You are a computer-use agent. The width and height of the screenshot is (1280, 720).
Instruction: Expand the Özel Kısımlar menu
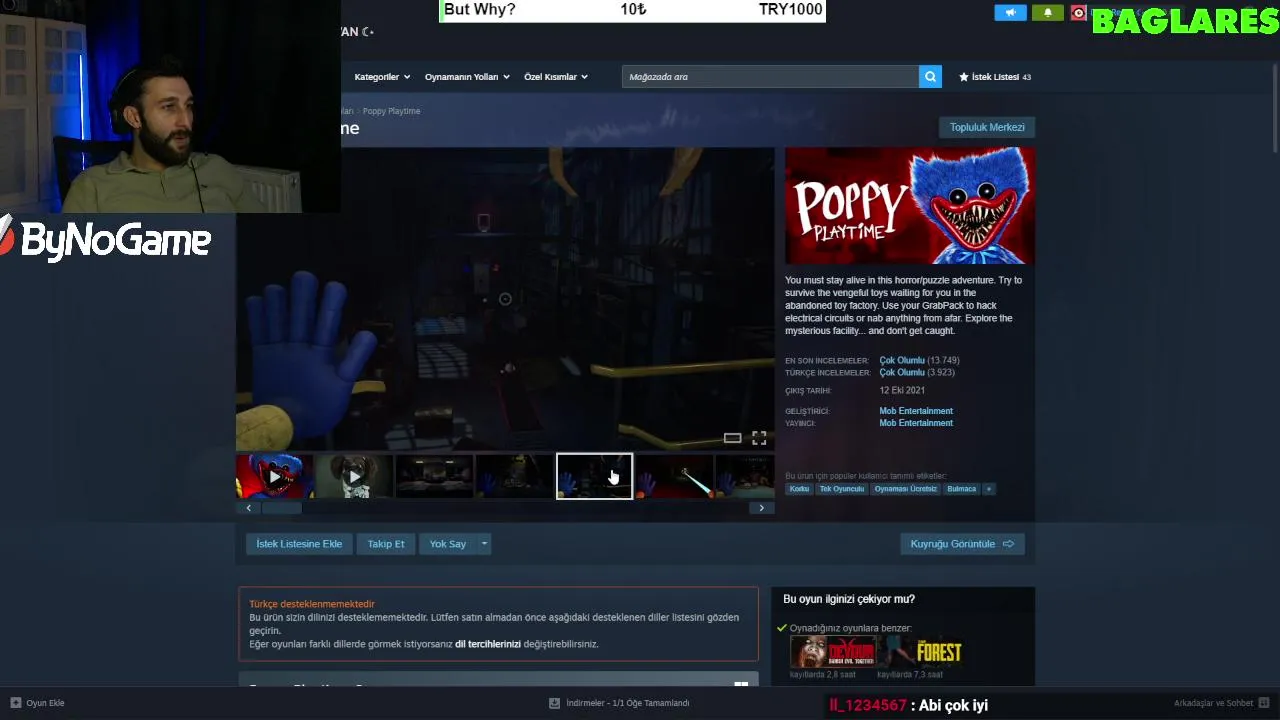tap(556, 77)
